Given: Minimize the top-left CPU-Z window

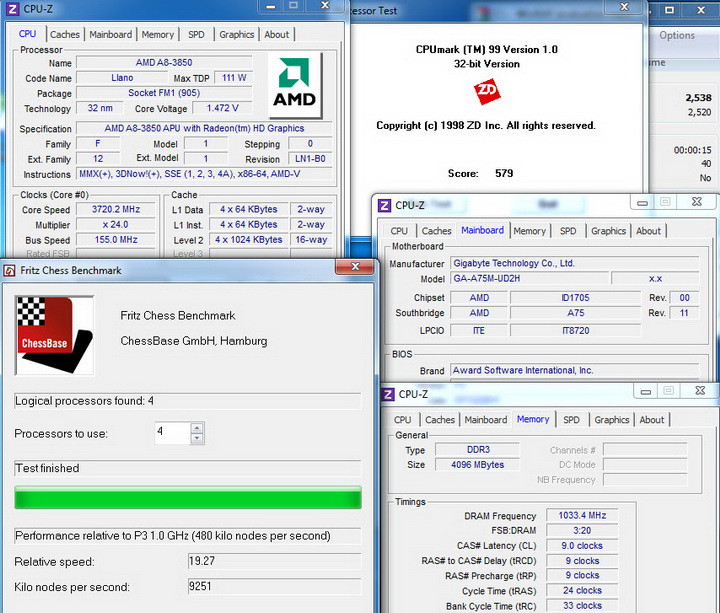Looking at the screenshot, I should click(x=270, y=6).
